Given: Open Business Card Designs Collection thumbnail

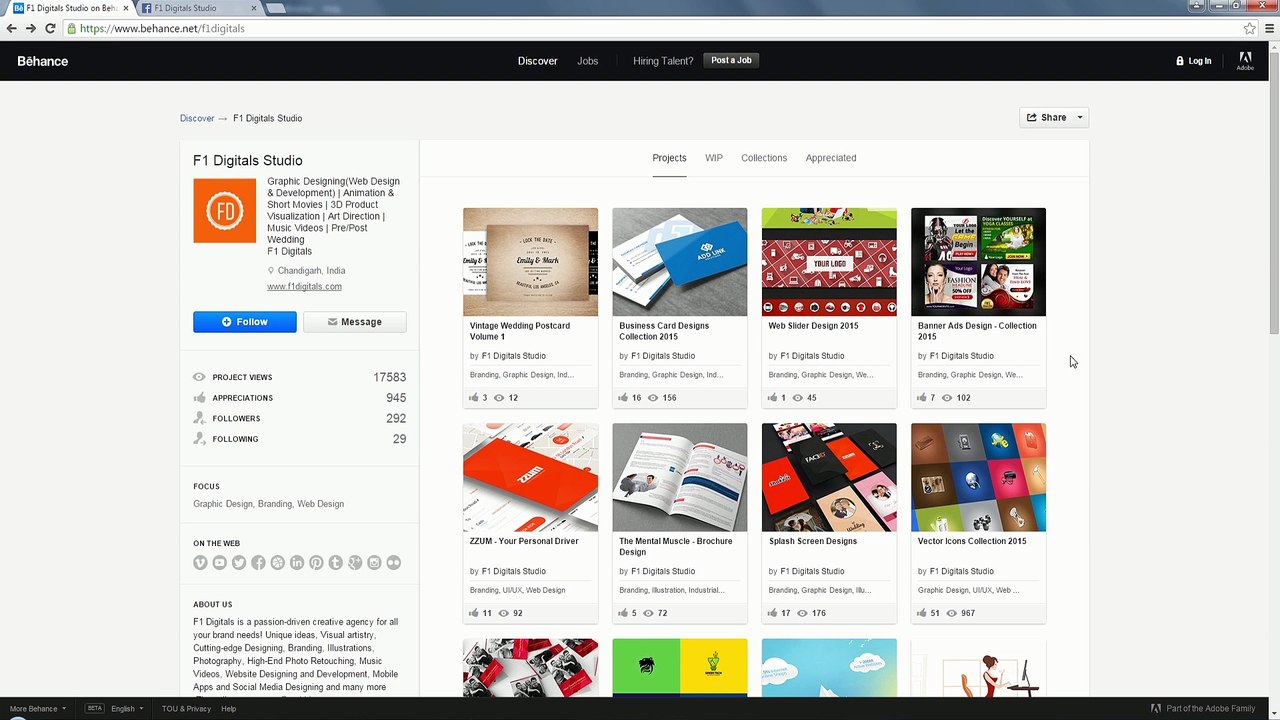Looking at the screenshot, I should click(680, 262).
